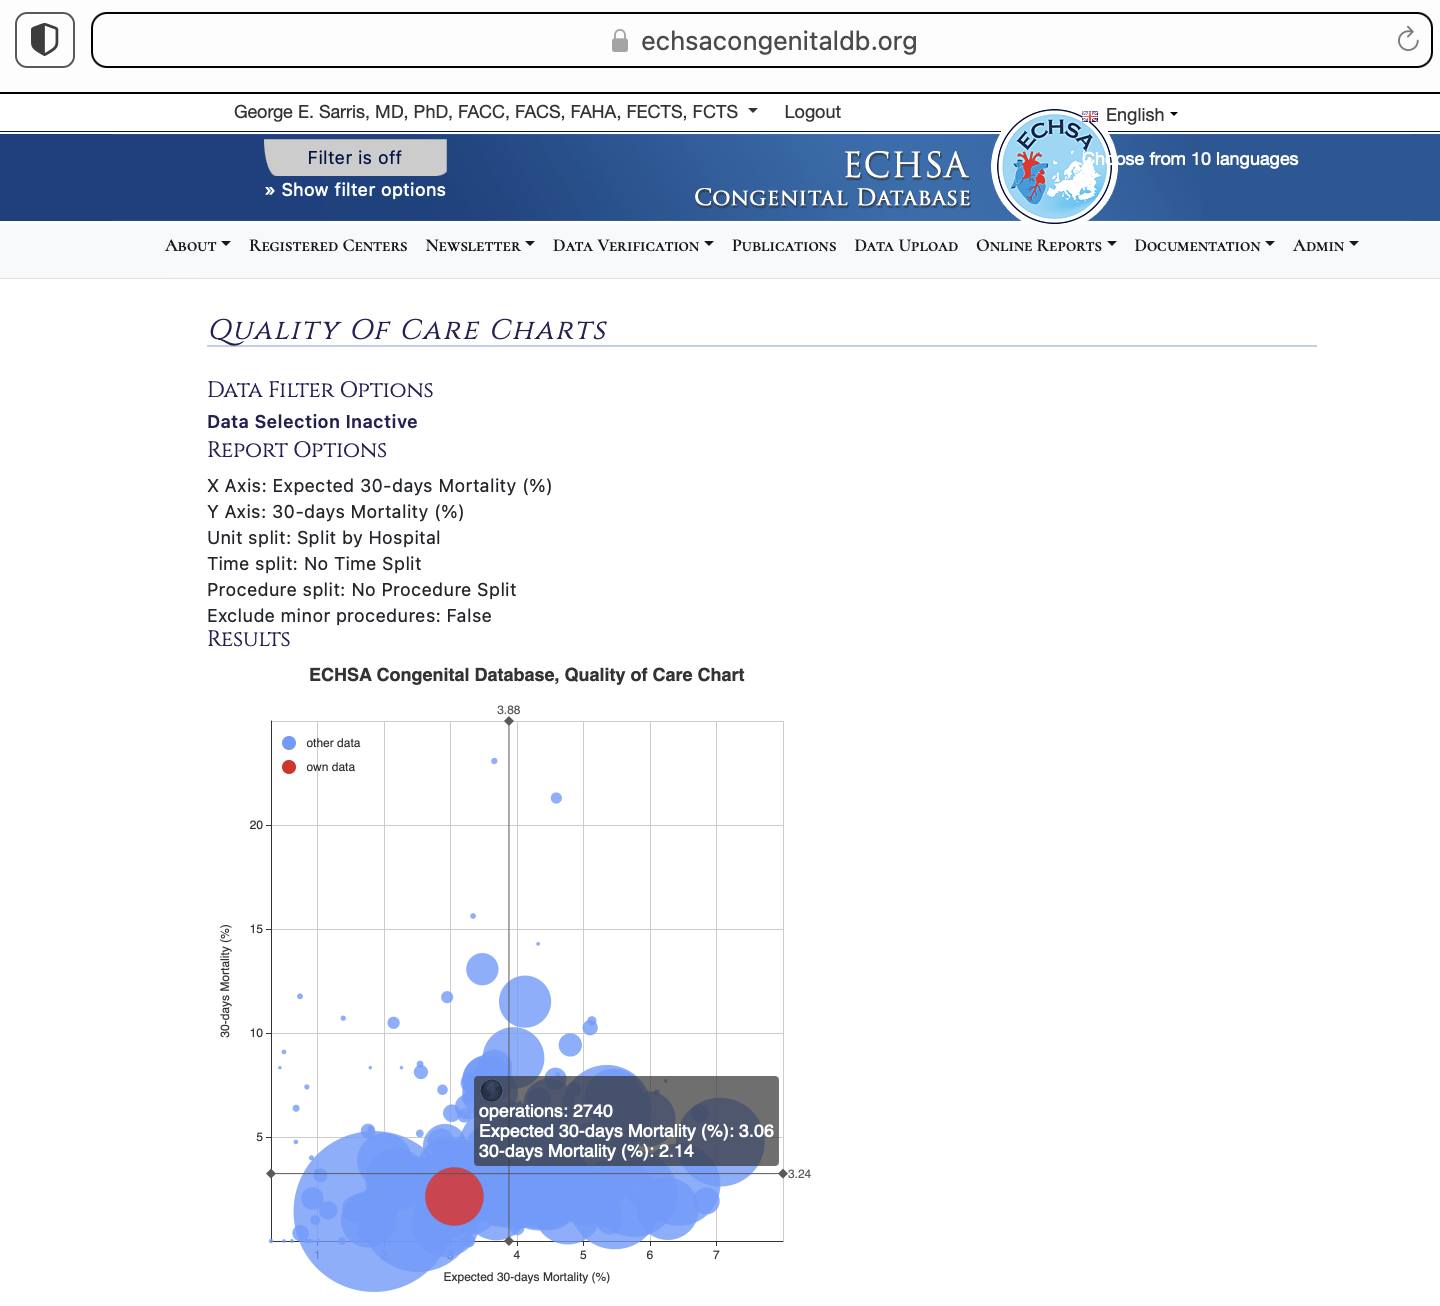
Task: Click the bubble near 21% mortality
Action: (x=556, y=798)
